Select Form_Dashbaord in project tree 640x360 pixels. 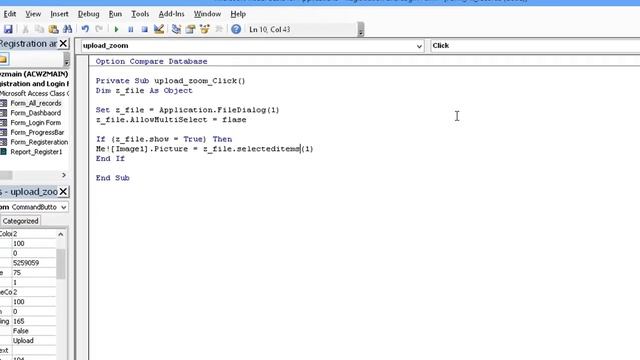click(36, 113)
